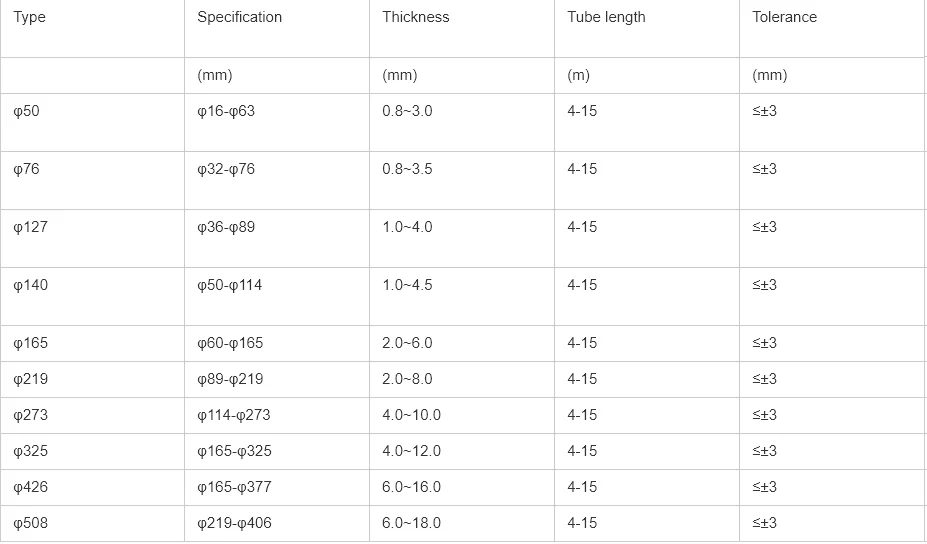The width and height of the screenshot is (927, 544).
Task: Click the Tolerance column header
Action: (785, 17)
